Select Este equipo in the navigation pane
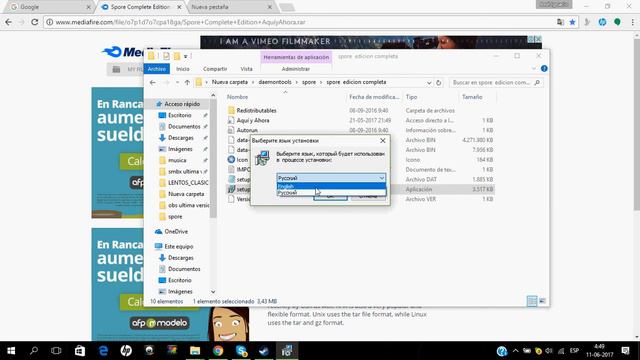640x360 pixels. (x=178, y=247)
